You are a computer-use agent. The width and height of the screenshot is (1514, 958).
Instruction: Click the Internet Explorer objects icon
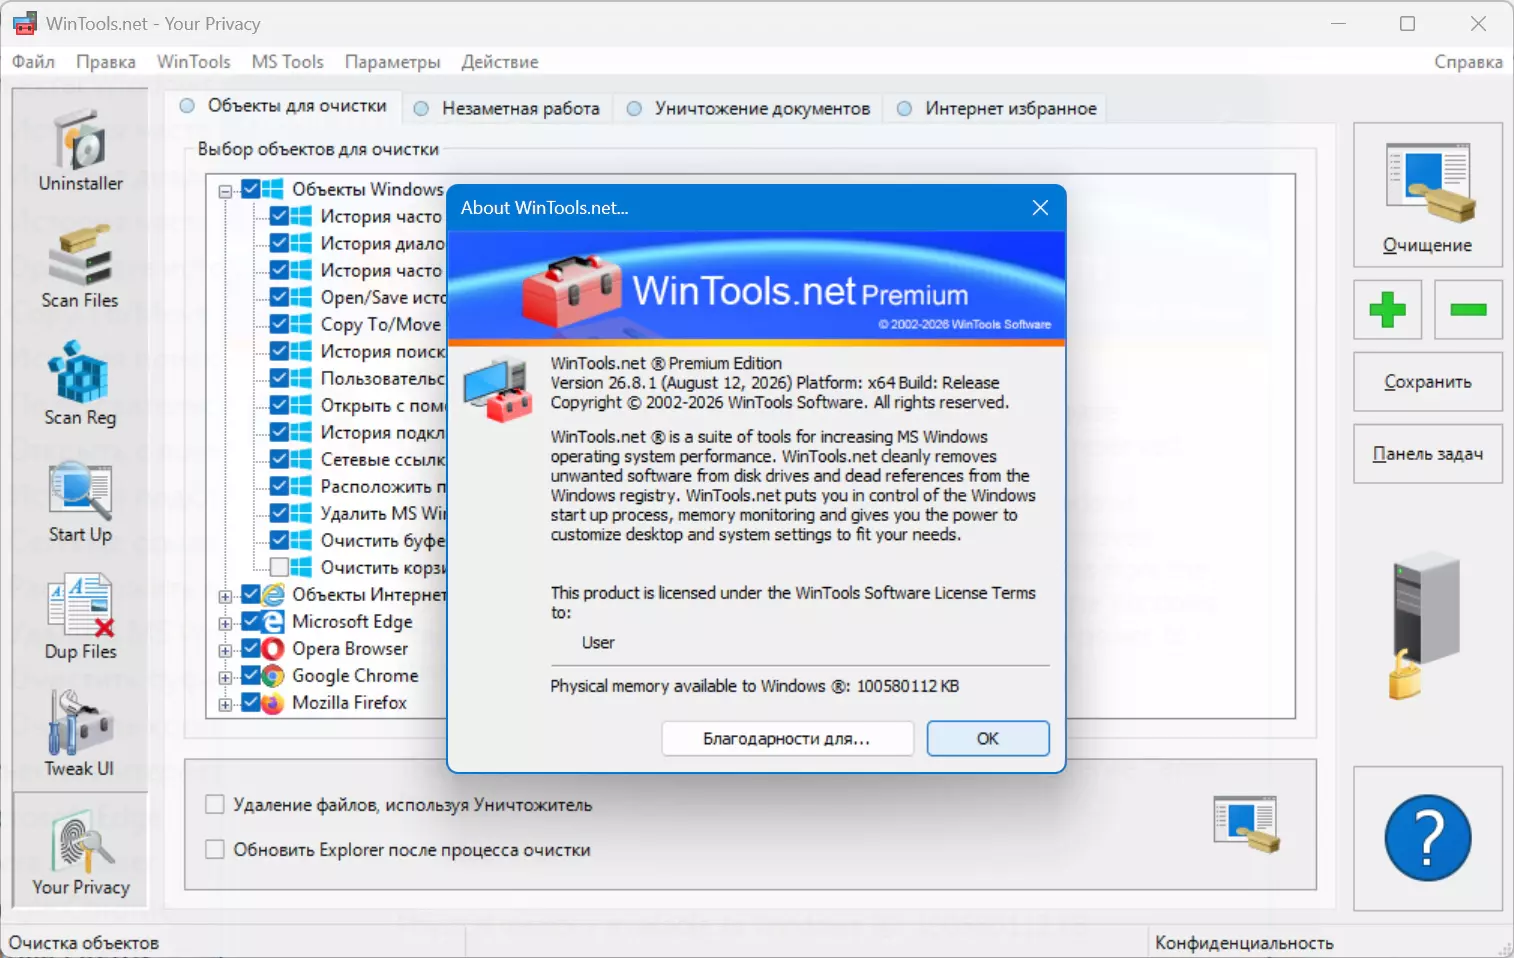(x=273, y=595)
